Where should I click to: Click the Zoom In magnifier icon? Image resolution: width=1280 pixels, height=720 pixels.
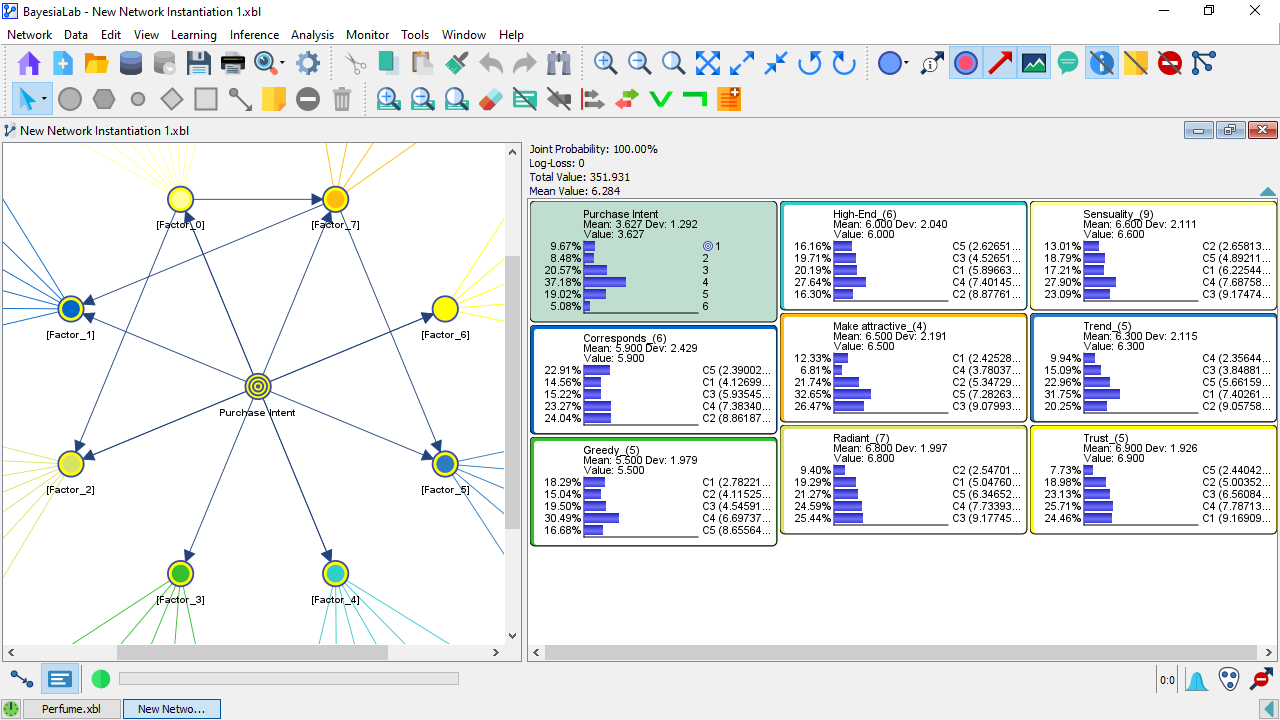coord(605,62)
